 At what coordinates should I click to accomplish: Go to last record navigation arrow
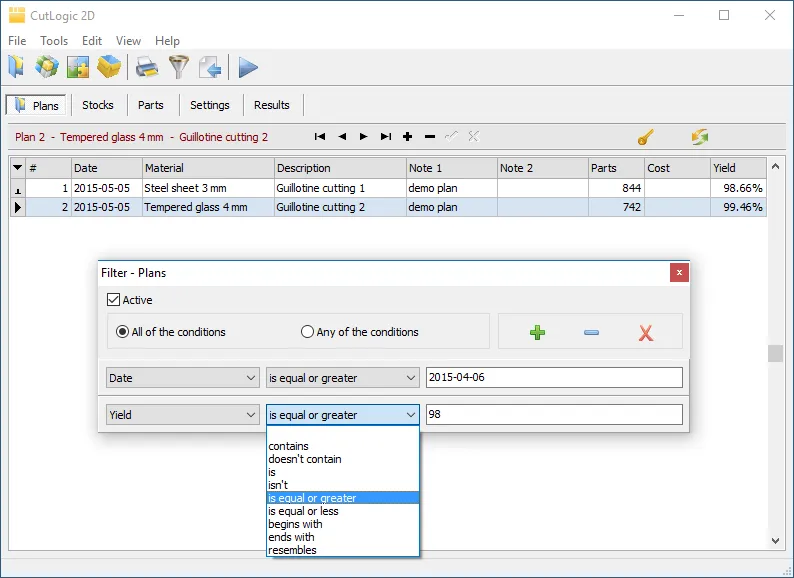click(385, 136)
